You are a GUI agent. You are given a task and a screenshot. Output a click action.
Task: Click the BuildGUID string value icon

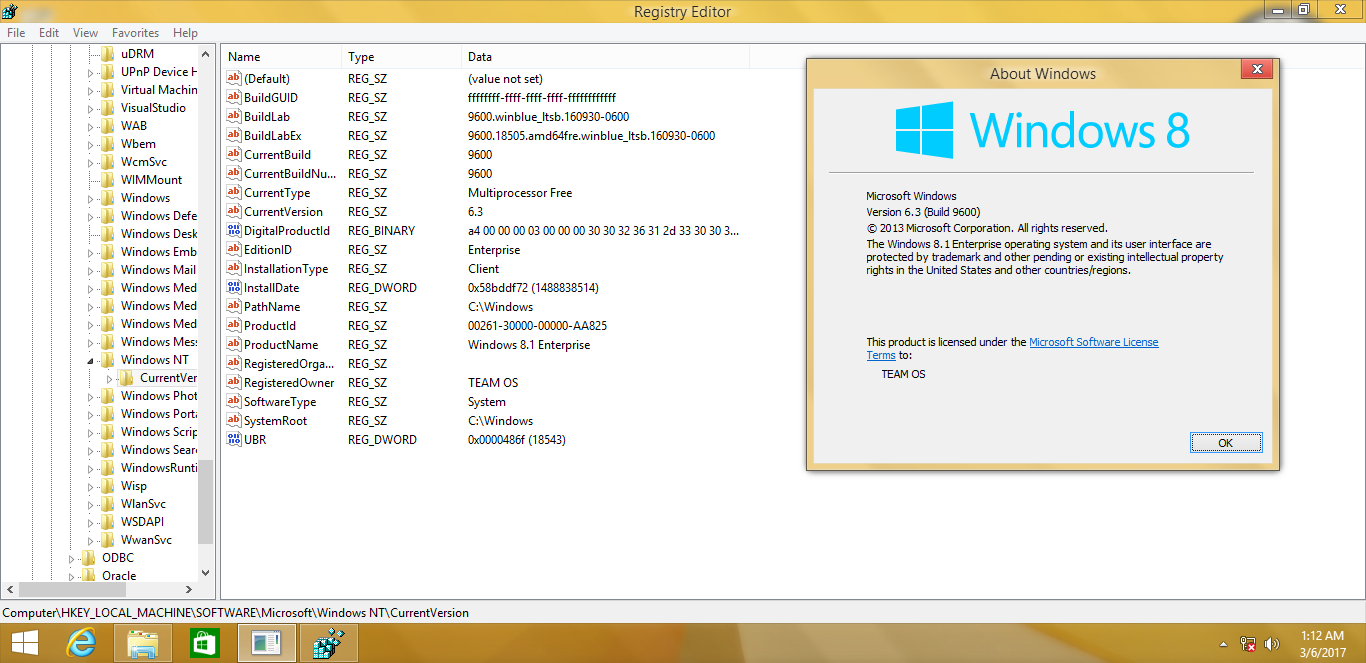click(234, 98)
